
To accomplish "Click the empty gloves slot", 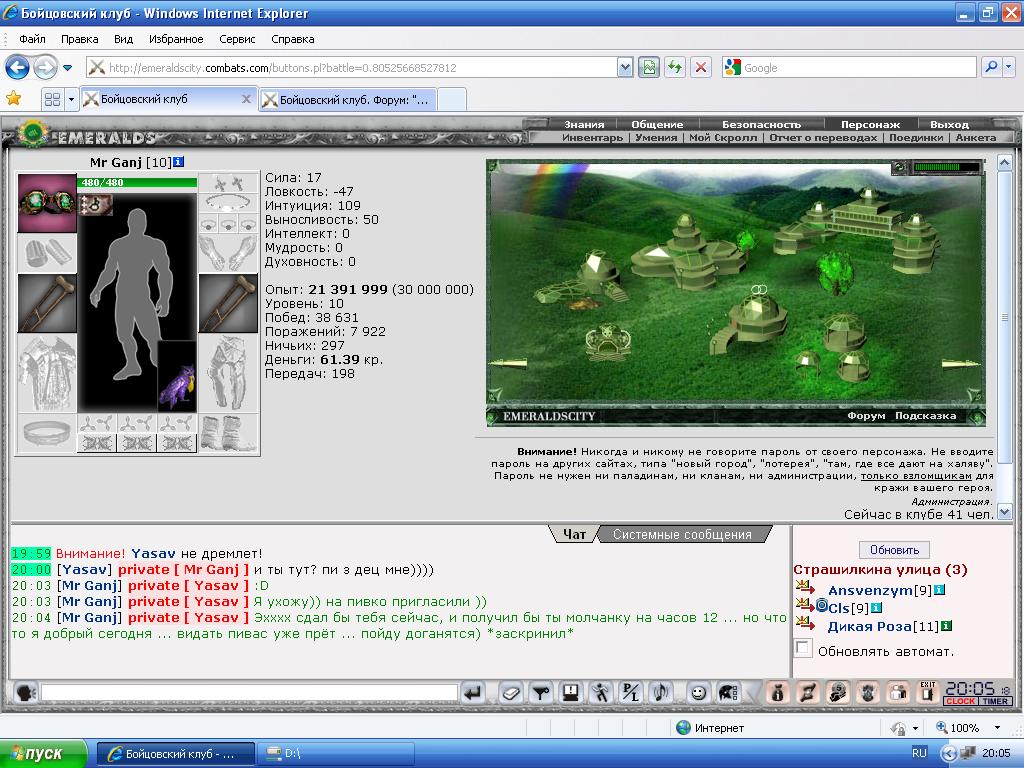I will click(x=229, y=253).
